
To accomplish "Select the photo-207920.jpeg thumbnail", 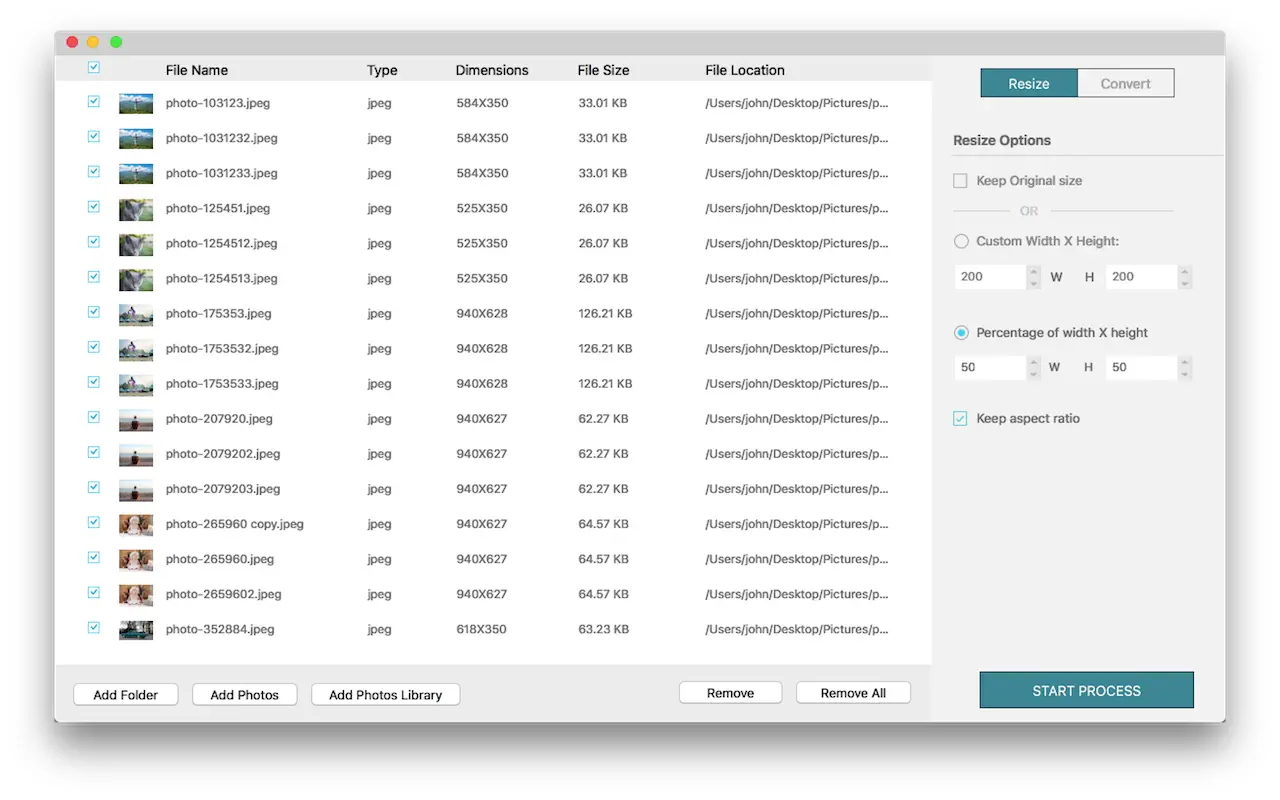I will tap(136, 420).
